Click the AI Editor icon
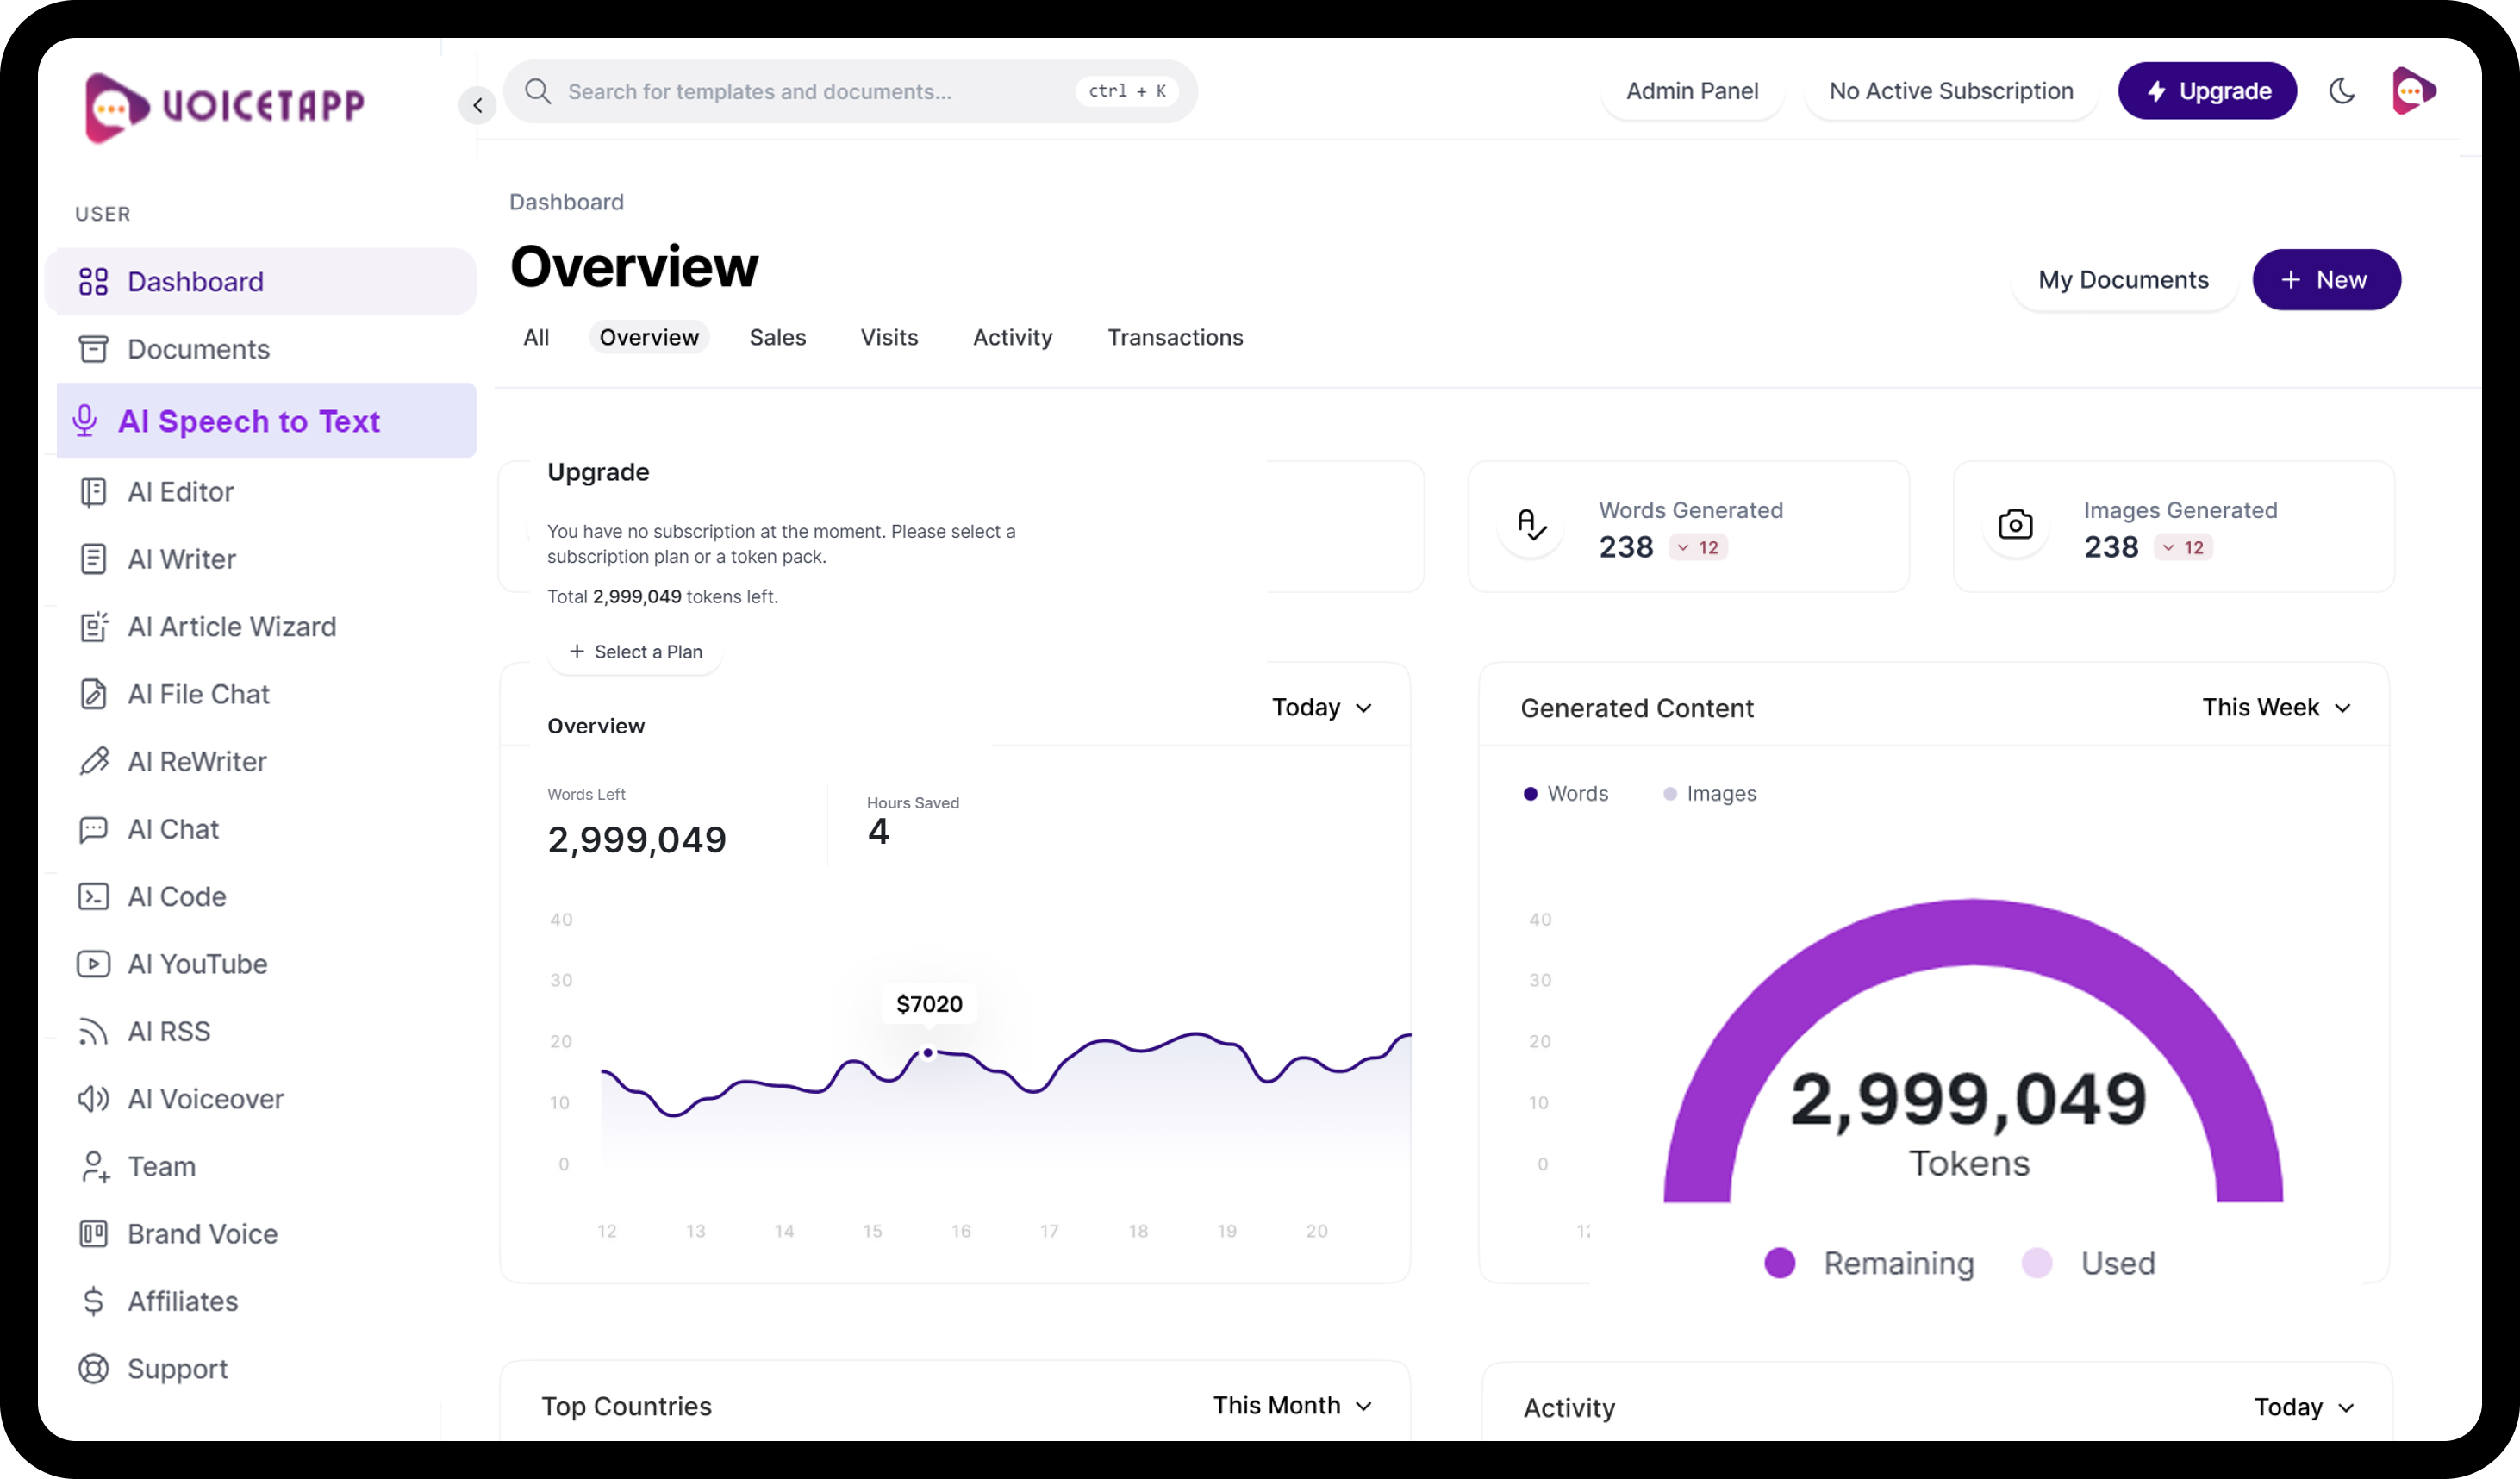The image size is (2520, 1479). pyautogui.click(x=93, y=492)
